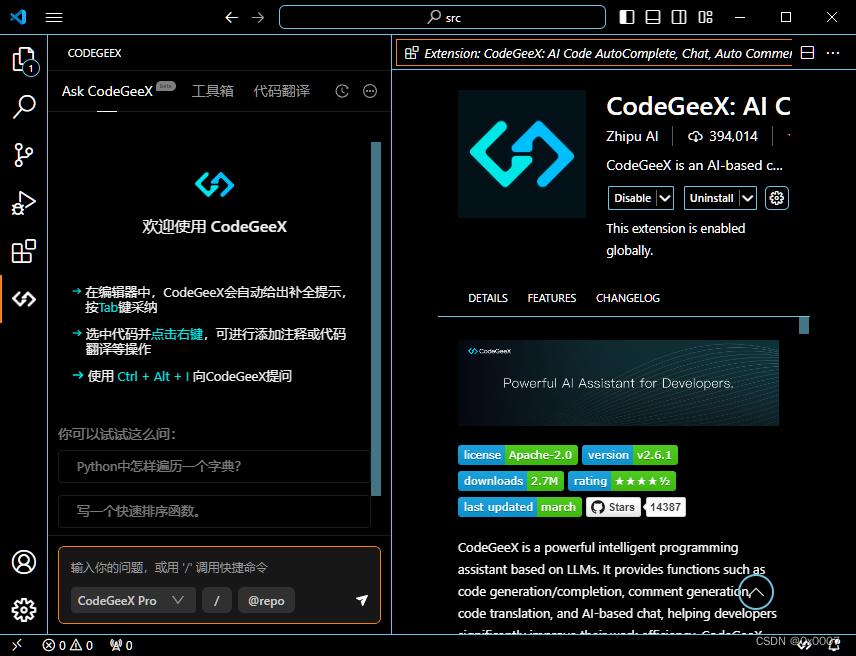
Task: Open CodeGeeX panel more options icon
Action: click(x=370, y=91)
